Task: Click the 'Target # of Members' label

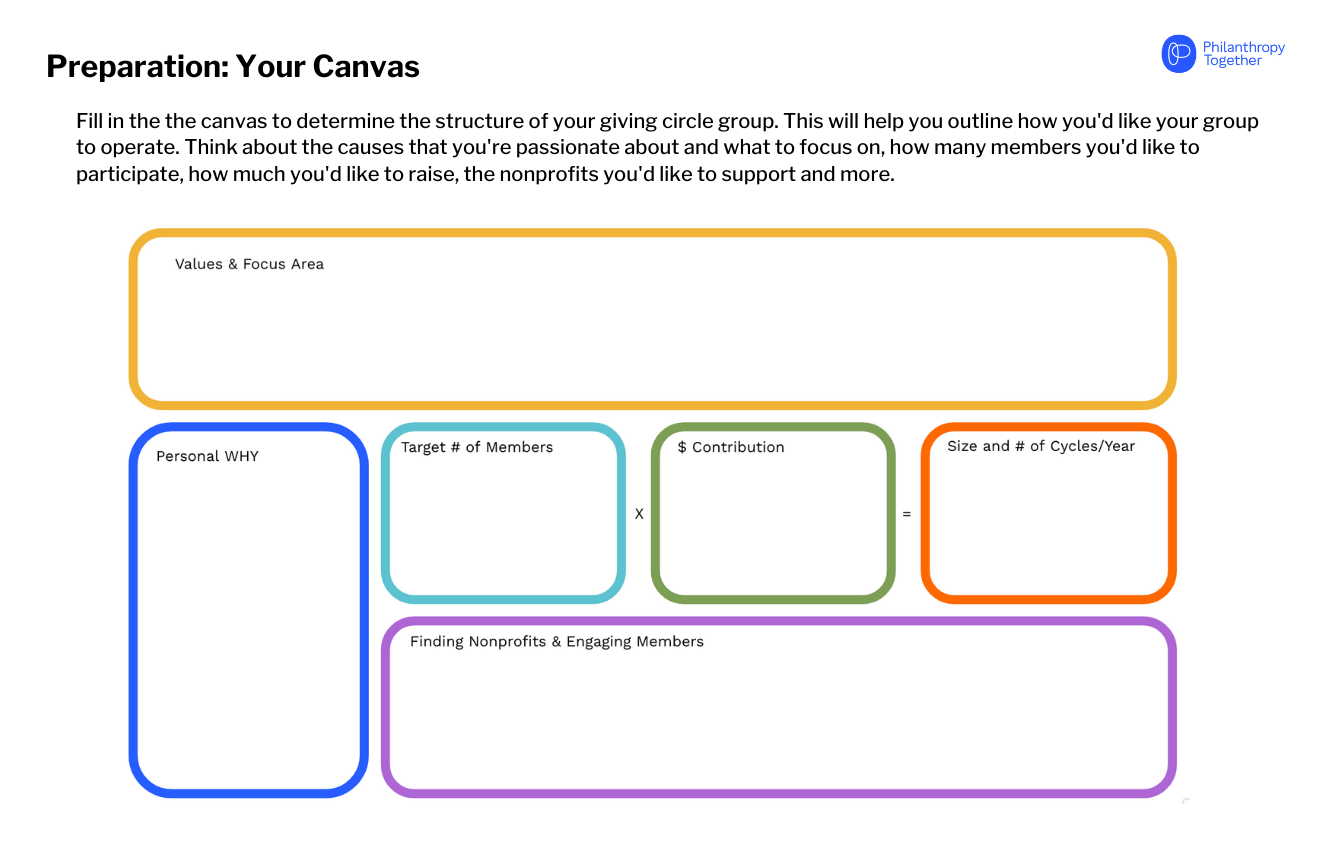Action: tap(477, 447)
